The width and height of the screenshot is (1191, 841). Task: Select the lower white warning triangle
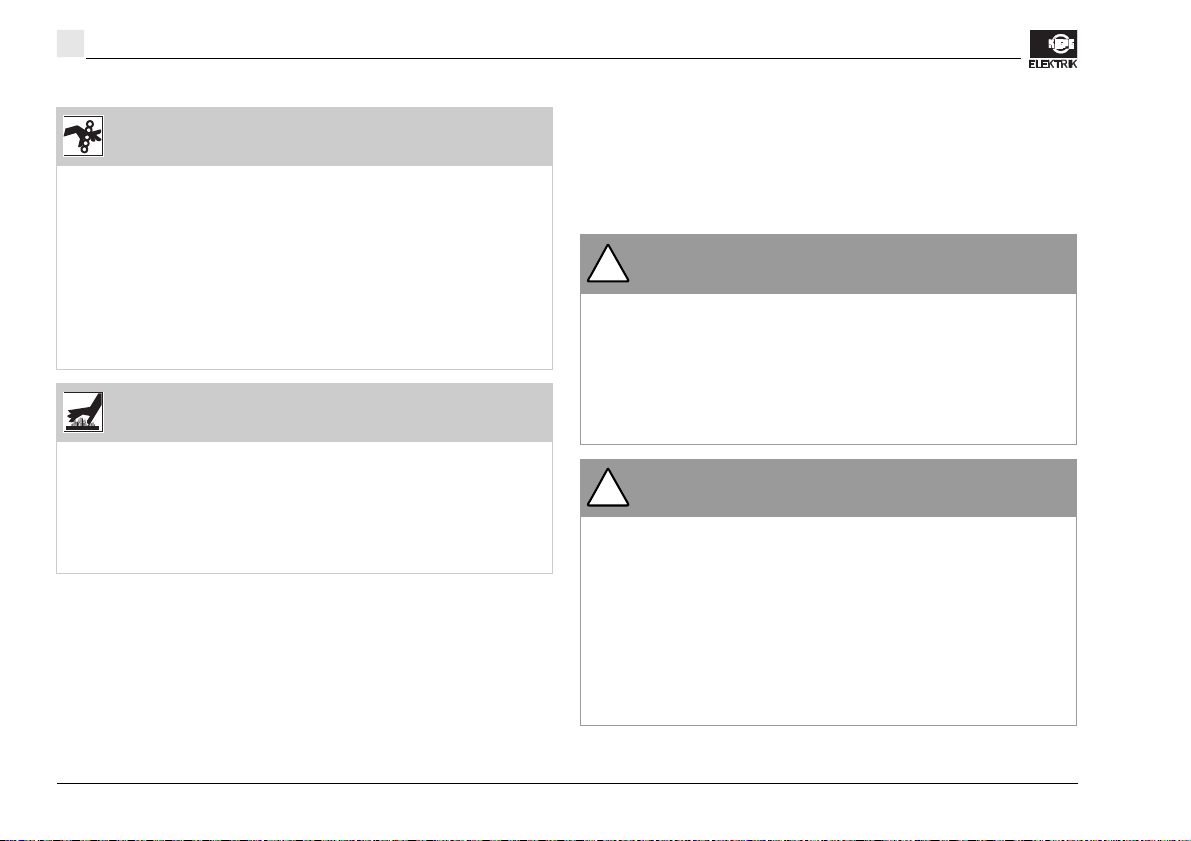click(x=608, y=488)
